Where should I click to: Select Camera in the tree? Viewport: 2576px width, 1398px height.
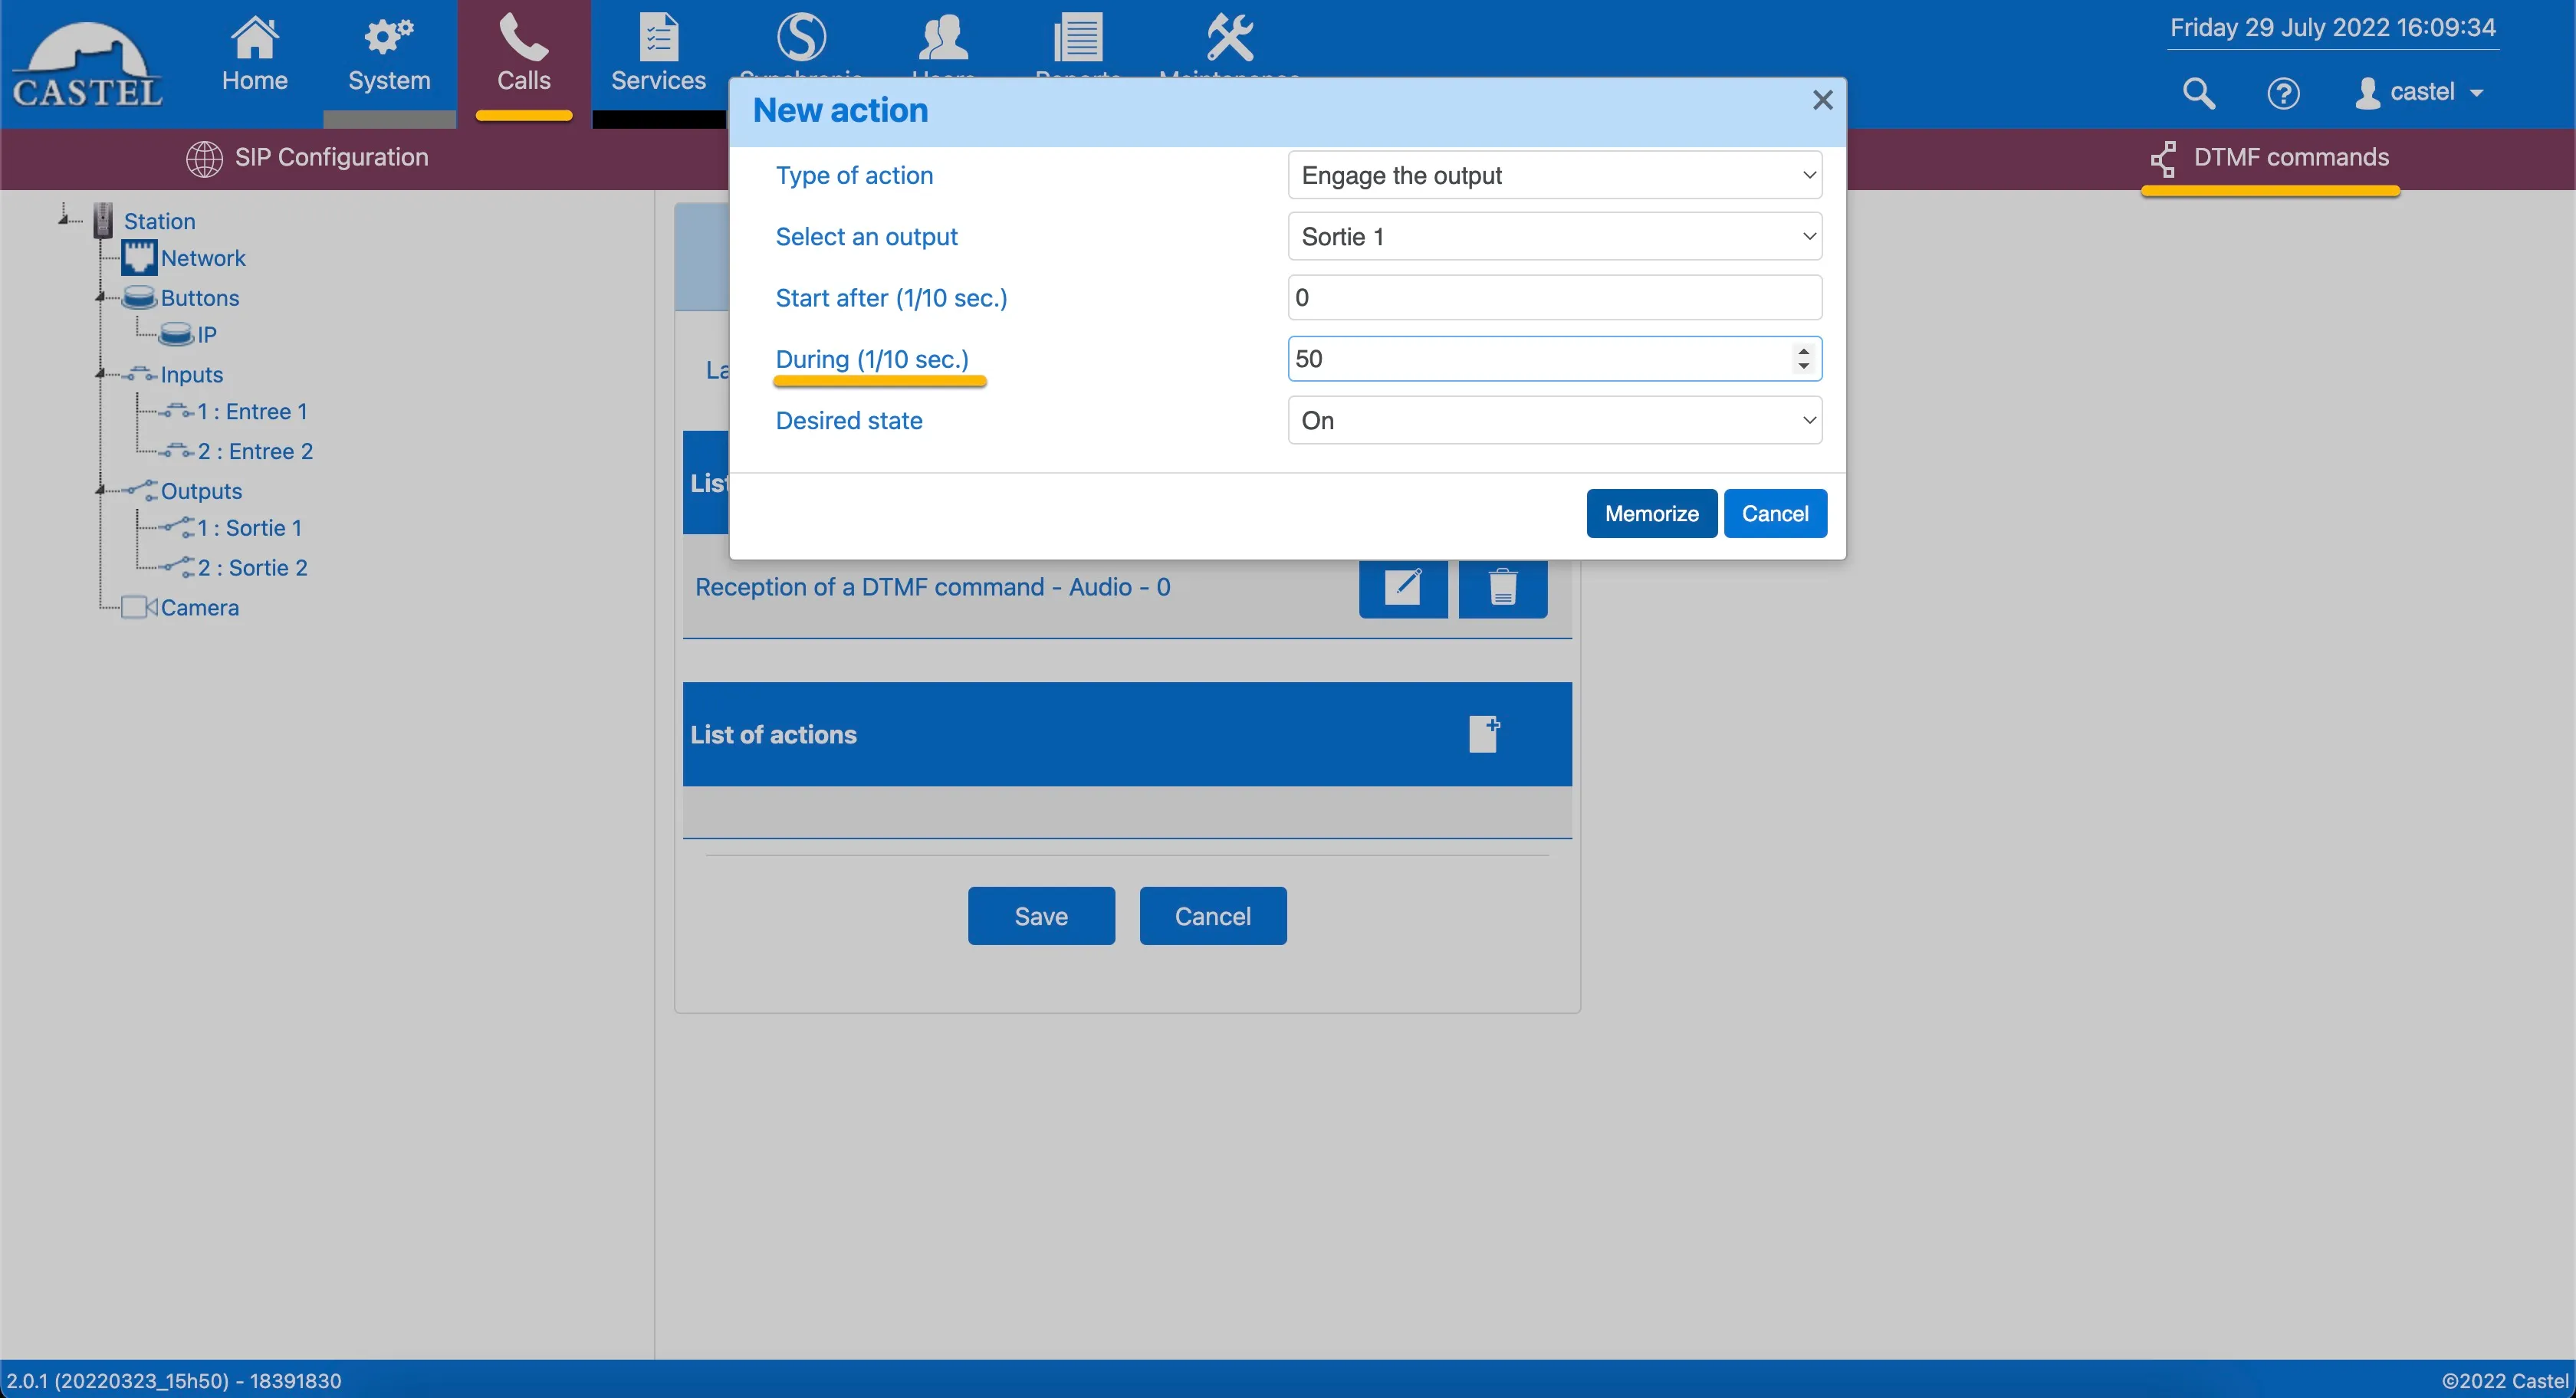[199, 608]
